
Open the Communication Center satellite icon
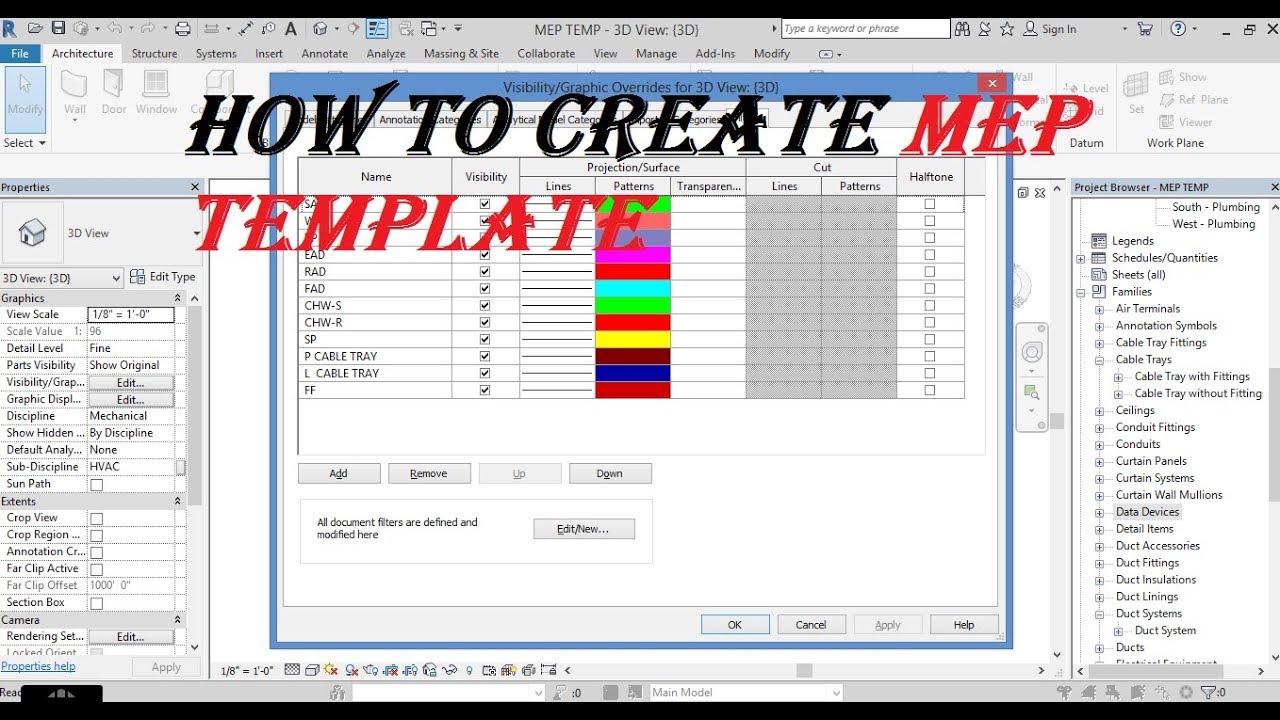tap(985, 29)
